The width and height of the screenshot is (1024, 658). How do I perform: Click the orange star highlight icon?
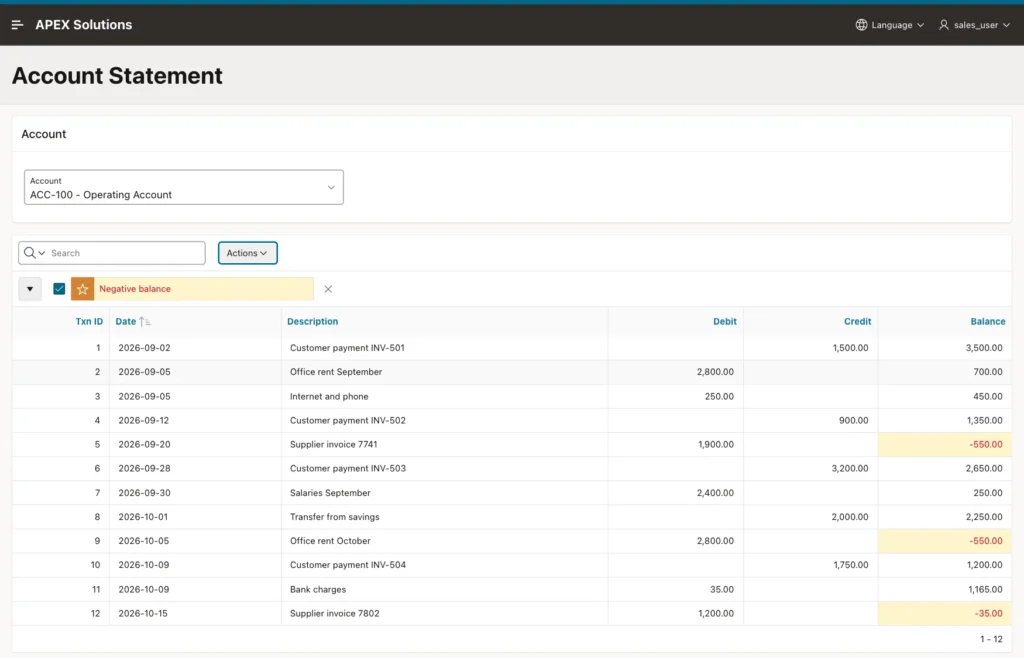coord(82,289)
